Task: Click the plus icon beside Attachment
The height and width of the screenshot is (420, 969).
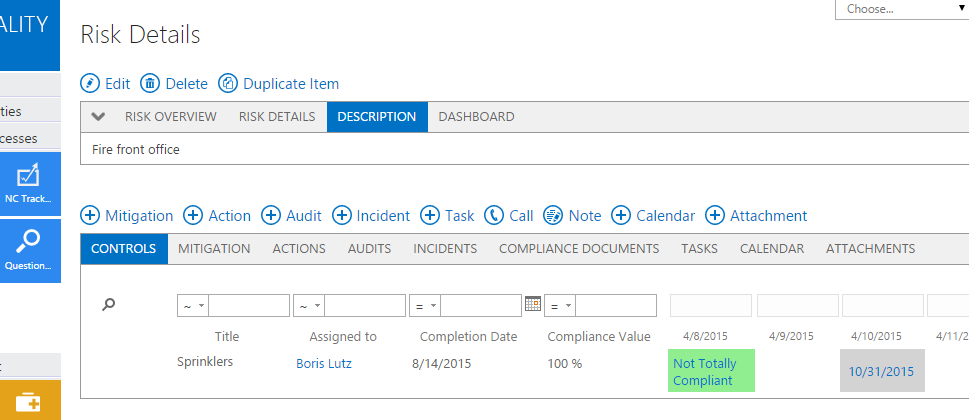Action: pos(715,215)
